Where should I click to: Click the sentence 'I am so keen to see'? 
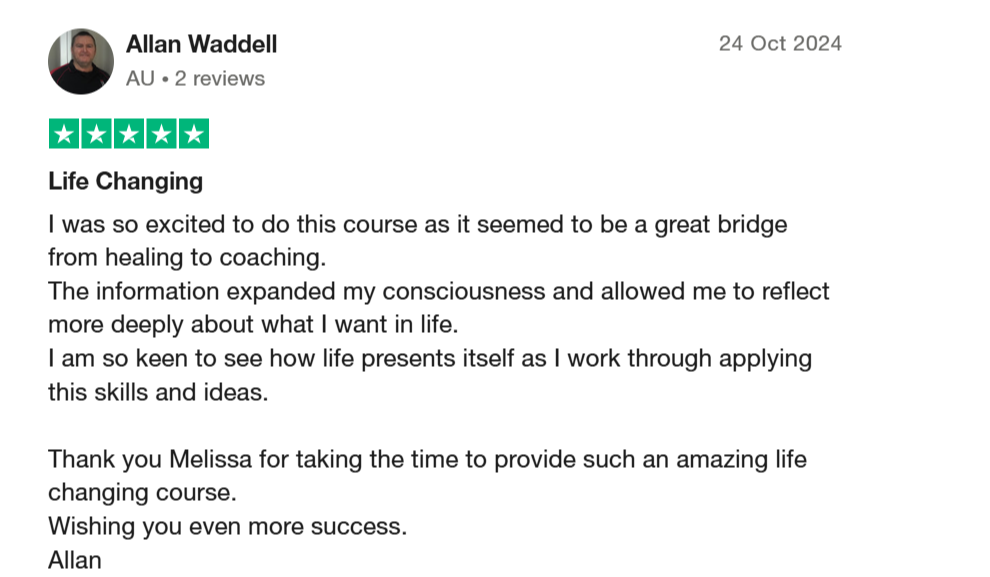430,359
